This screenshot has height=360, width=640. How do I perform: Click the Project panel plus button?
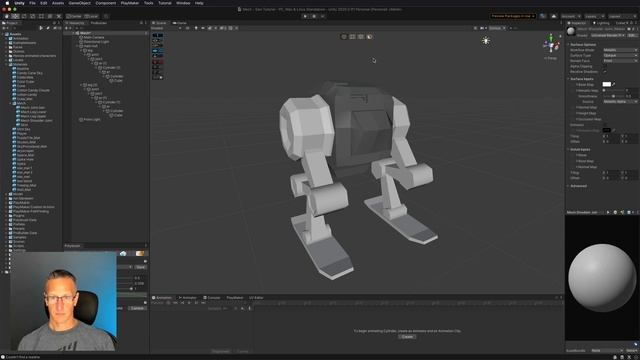tap(5, 28)
